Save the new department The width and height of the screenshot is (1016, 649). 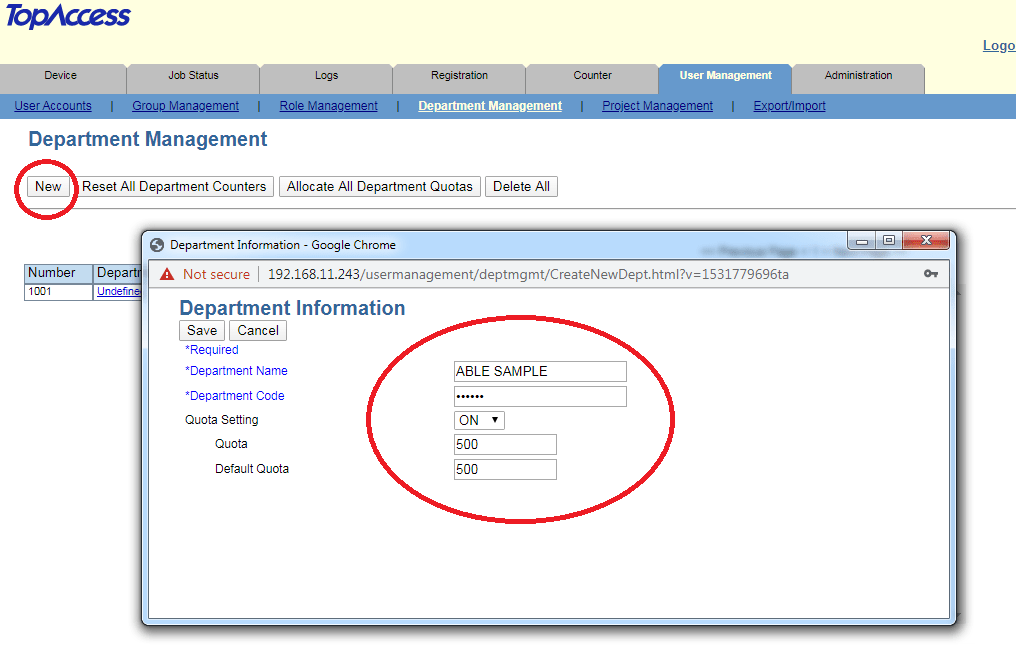(x=201, y=330)
